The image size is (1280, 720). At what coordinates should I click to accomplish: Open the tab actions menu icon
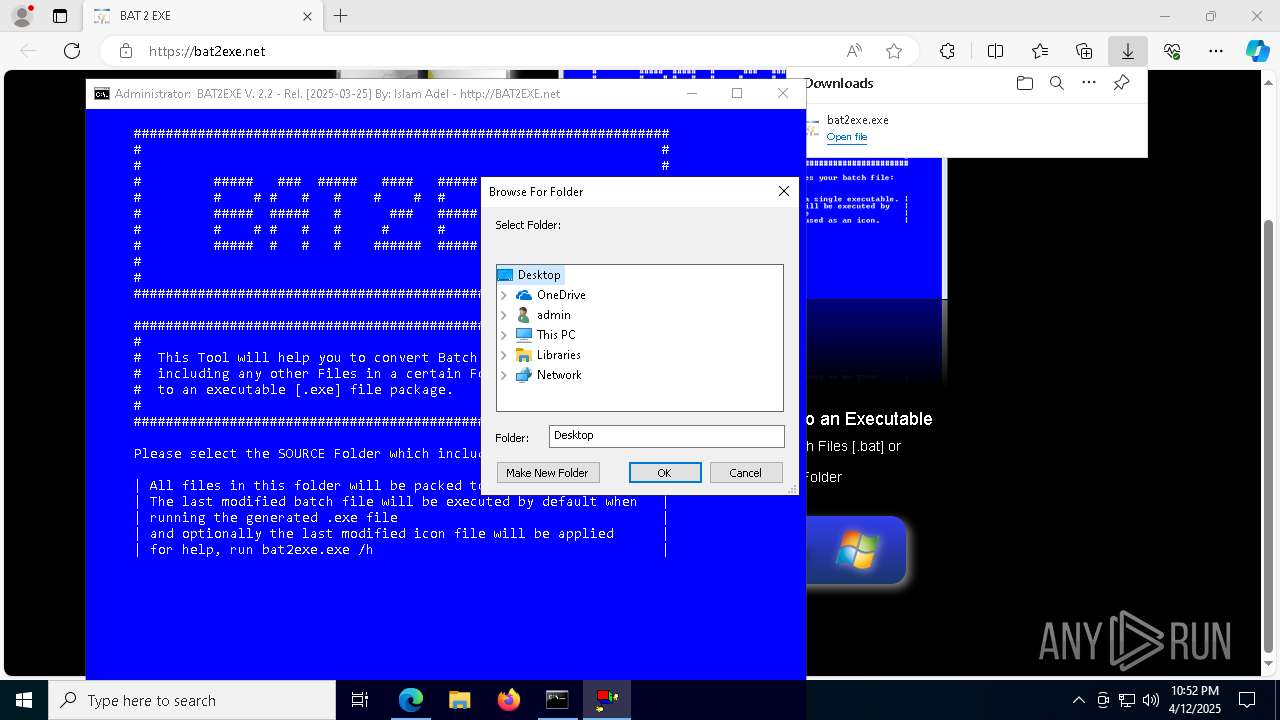pos(60,16)
